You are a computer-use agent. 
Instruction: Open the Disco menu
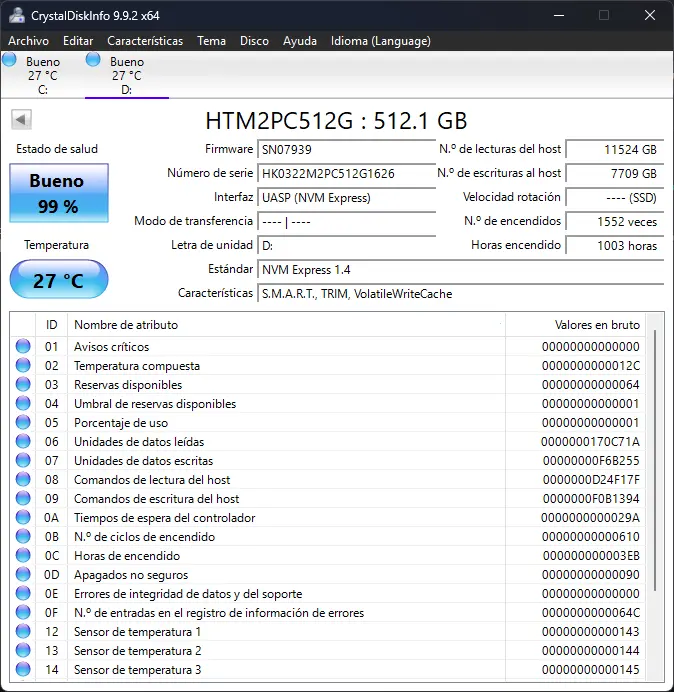254,41
